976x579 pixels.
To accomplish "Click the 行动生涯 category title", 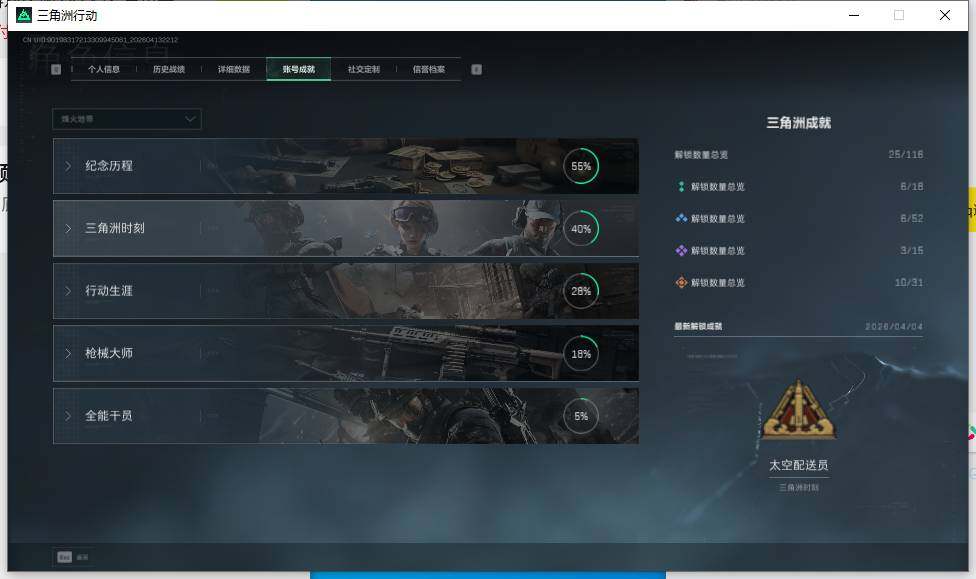I will [x=109, y=290].
